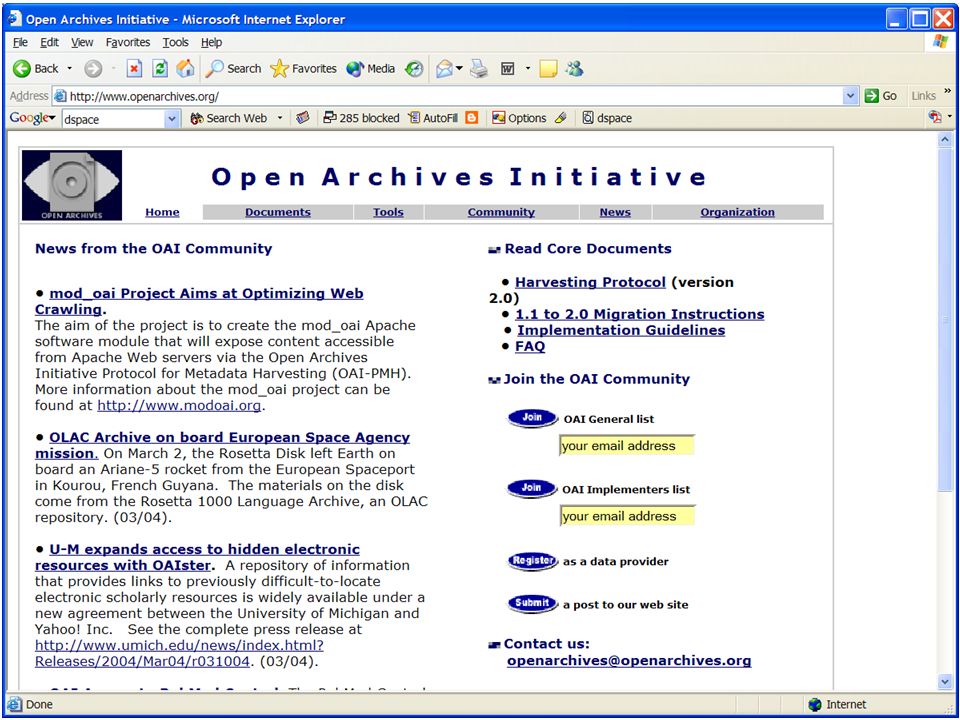Print the page with printer icon
This screenshot has width=960, height=720.
[479, 69]
